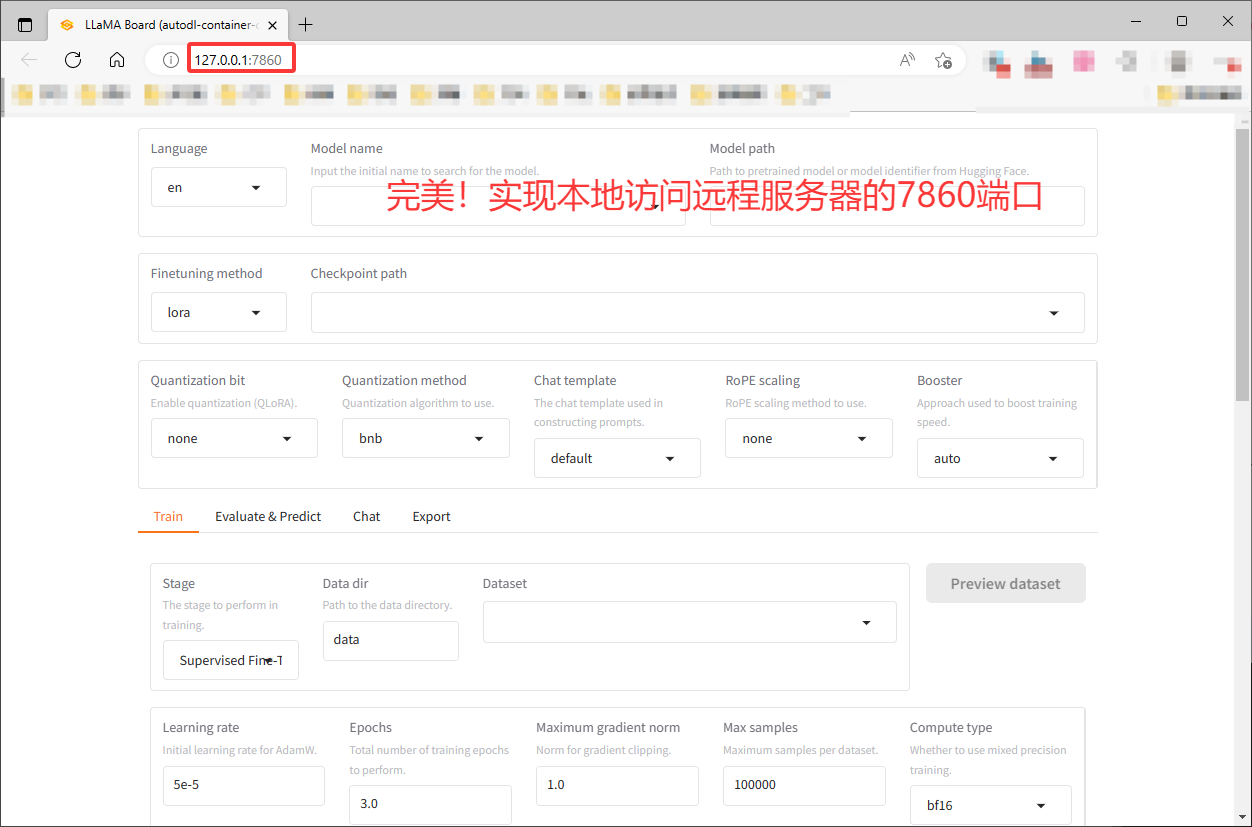This screenshot has height=827, width=1252.
Task: Click the Preview dataset button
Action: pyautogui.click(x=1005, y=583)
